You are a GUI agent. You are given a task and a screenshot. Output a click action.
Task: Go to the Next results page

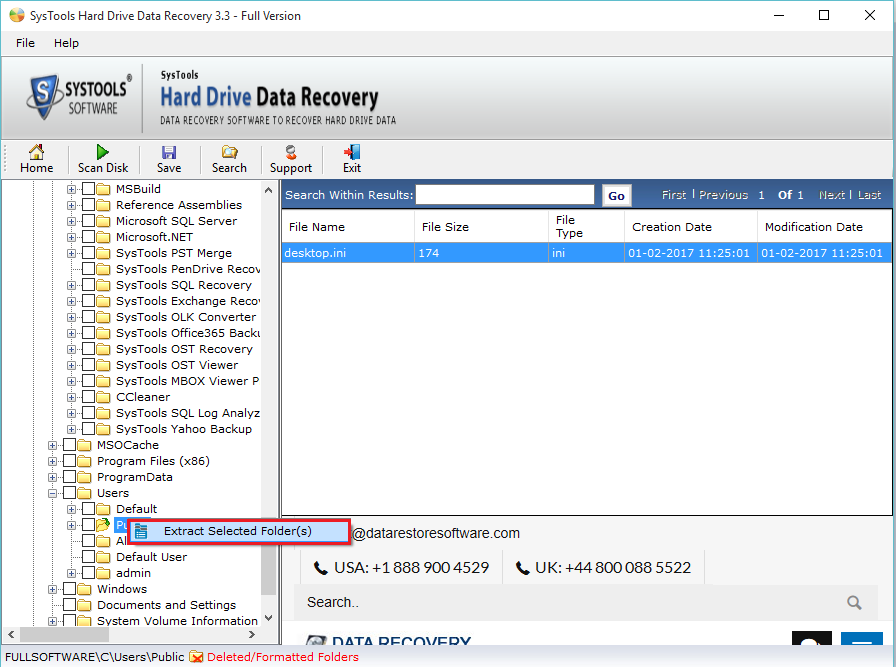point(831,195)
